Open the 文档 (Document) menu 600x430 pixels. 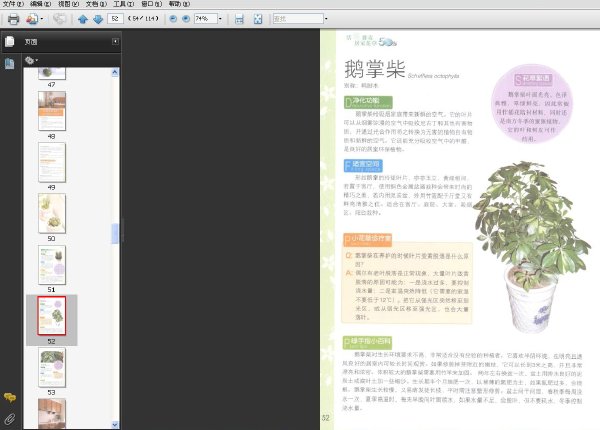click(x=96, y=4)
